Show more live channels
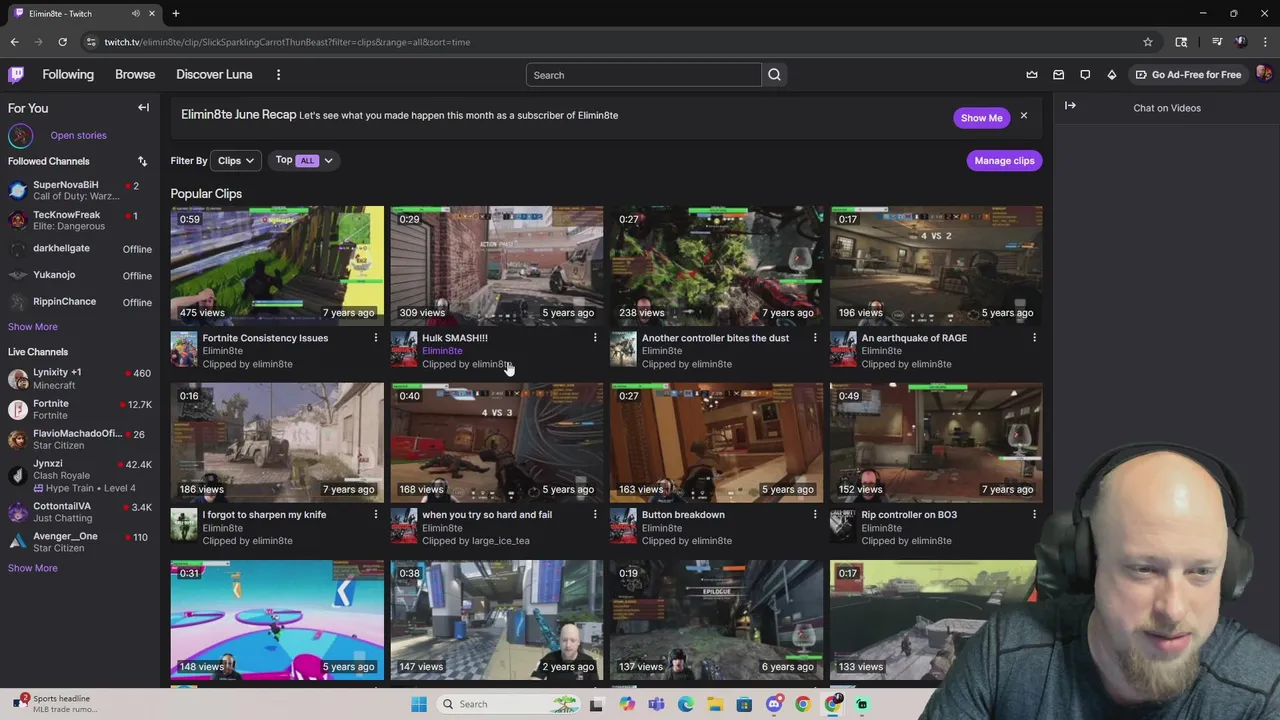 coord(33,568)
